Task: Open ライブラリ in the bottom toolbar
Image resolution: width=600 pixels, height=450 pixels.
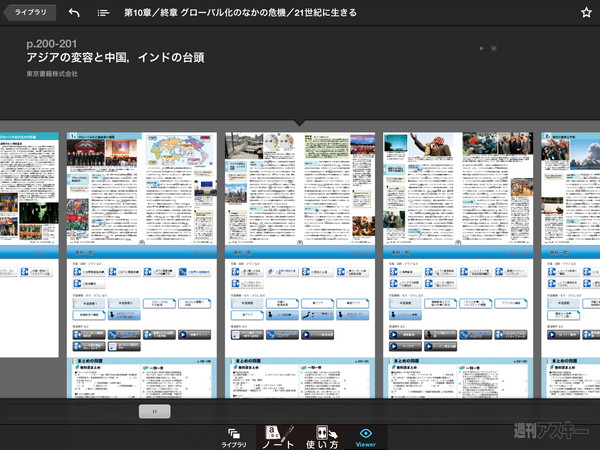Action: click(x=234, y=435)
